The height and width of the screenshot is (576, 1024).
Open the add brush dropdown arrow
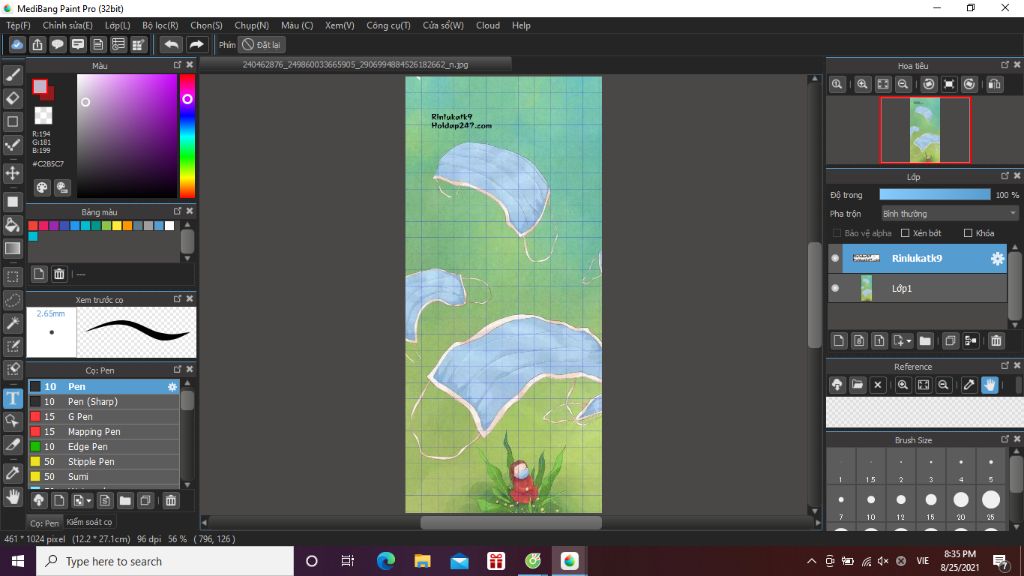pyautogui.click(x=88, y=501)
